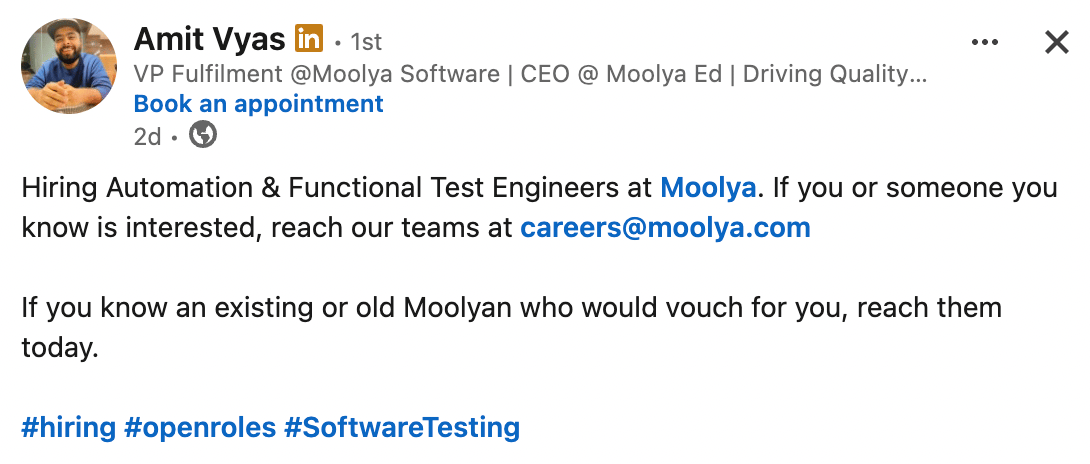Open Amit Vyas's profile photo

coord(69,66)
